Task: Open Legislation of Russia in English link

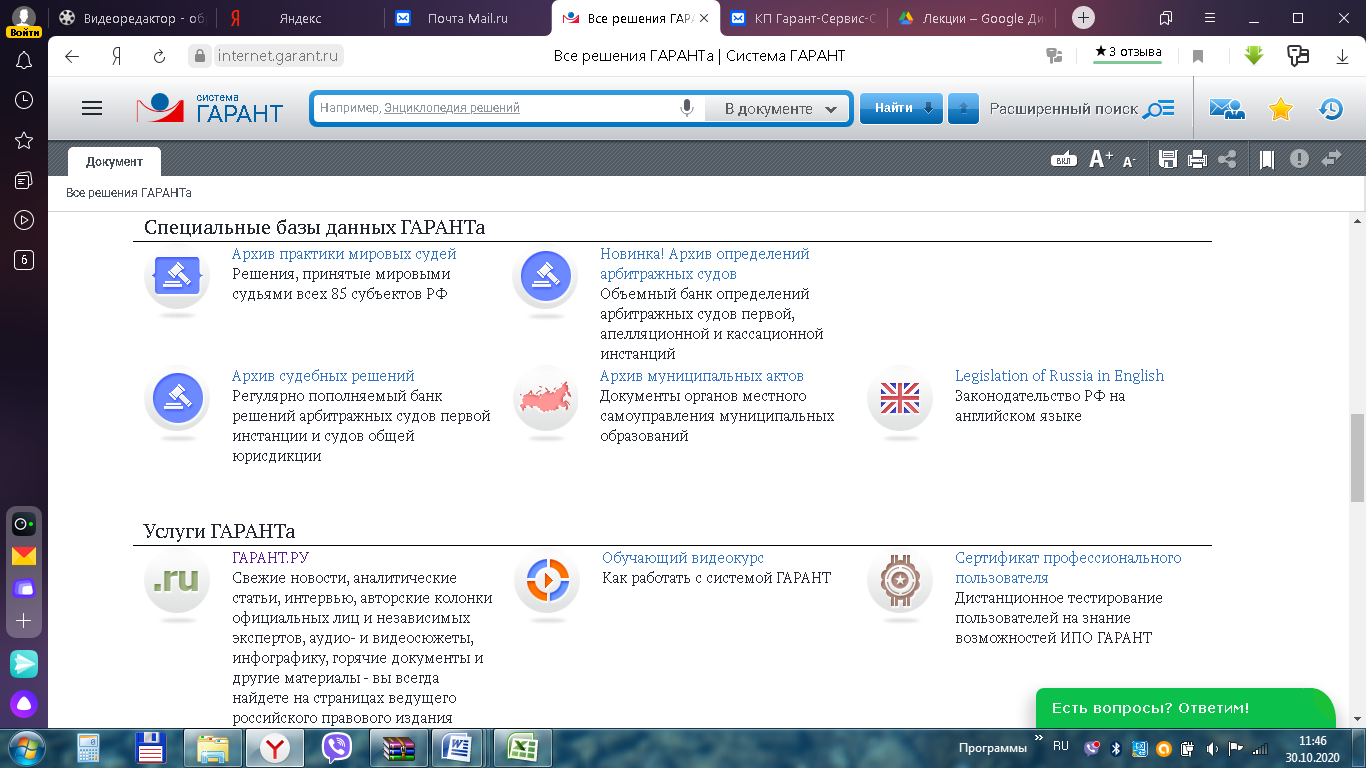Action: click(1059, 376)
